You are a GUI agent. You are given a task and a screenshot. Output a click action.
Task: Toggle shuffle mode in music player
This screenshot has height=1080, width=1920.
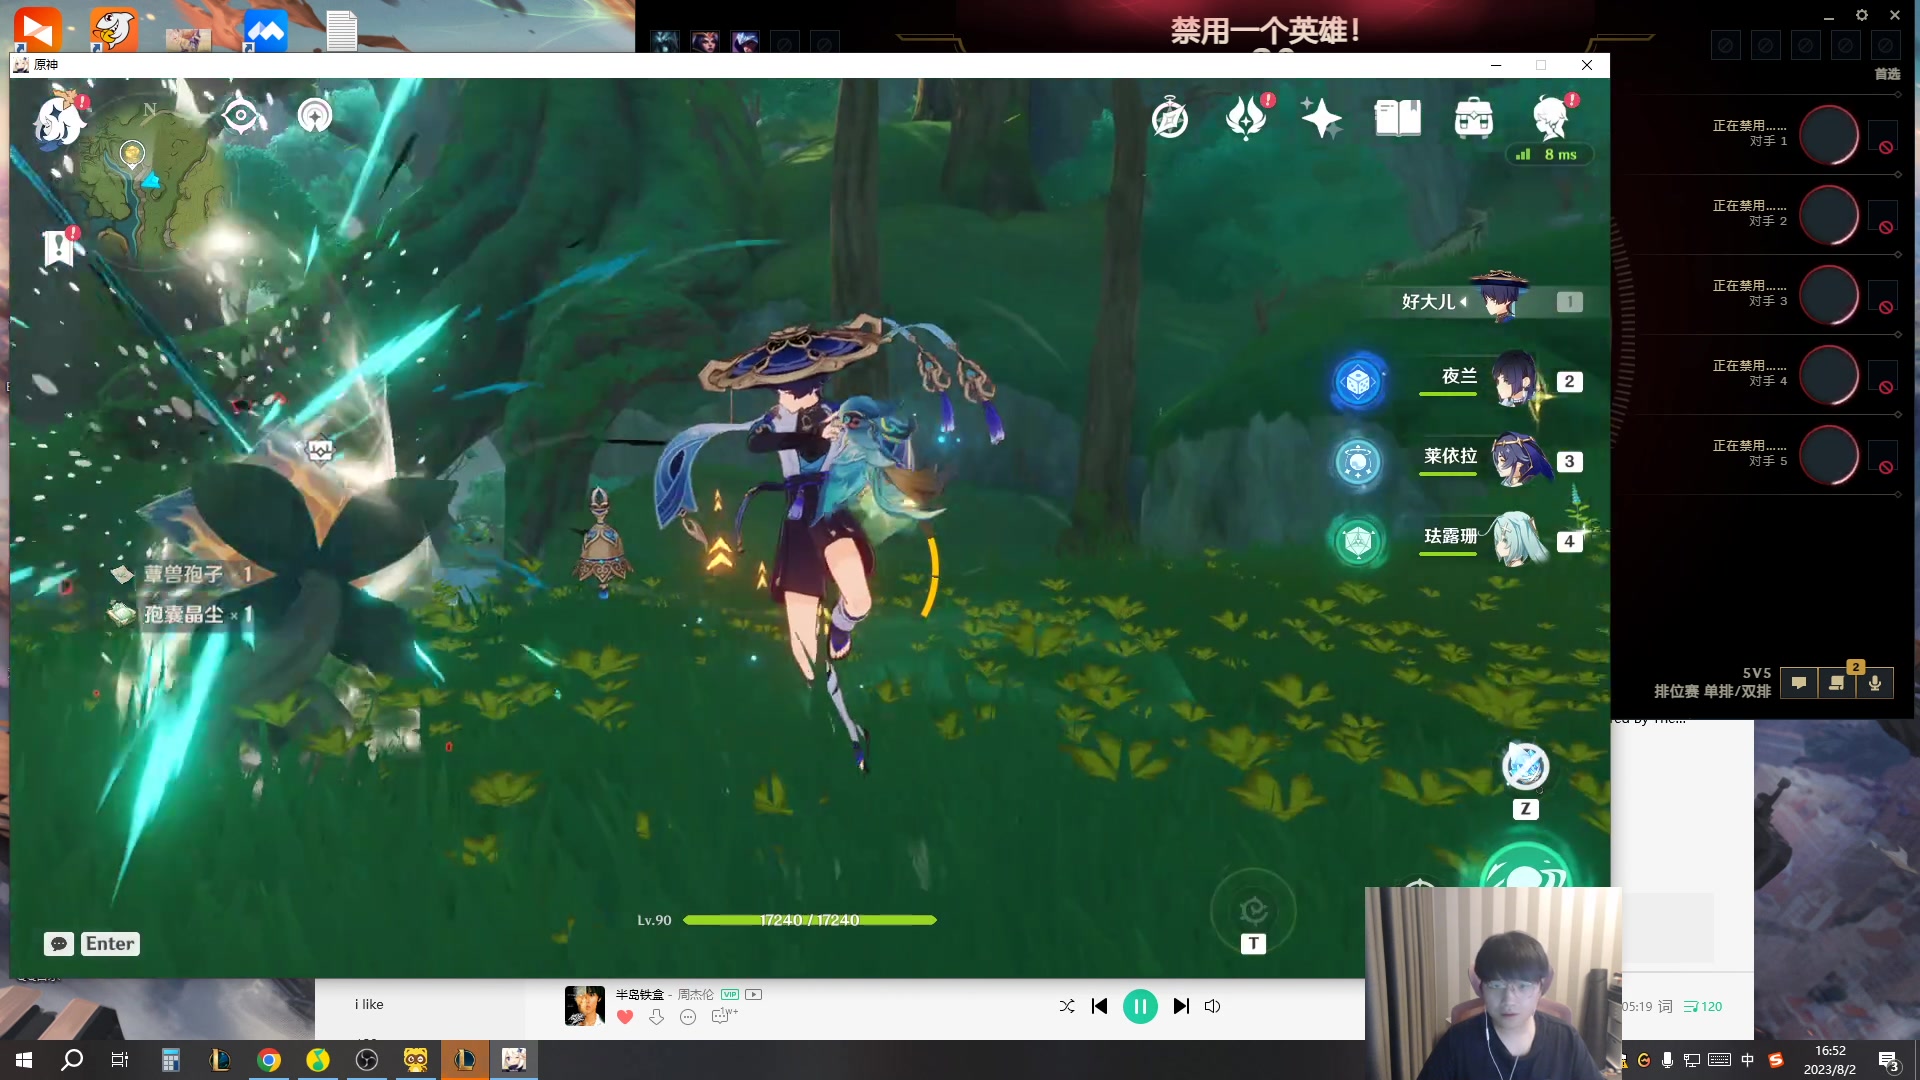pos(1067,1006)
